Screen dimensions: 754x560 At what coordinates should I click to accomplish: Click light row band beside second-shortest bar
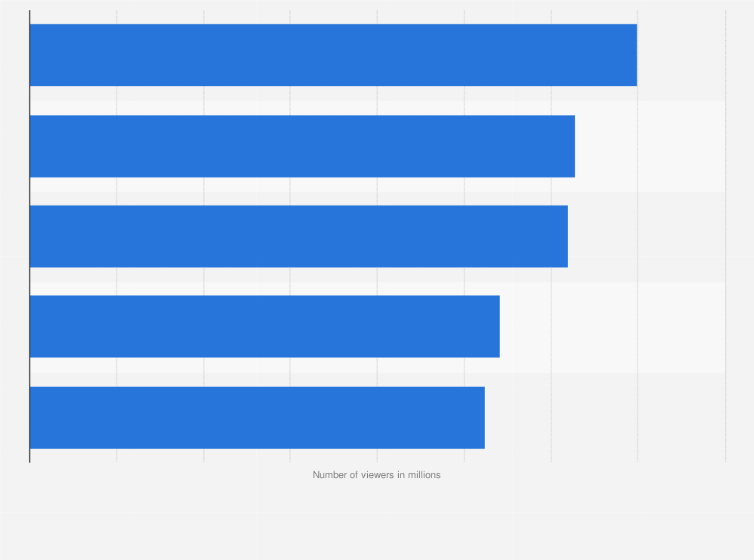pyautogui.click(x=612, y=327)
